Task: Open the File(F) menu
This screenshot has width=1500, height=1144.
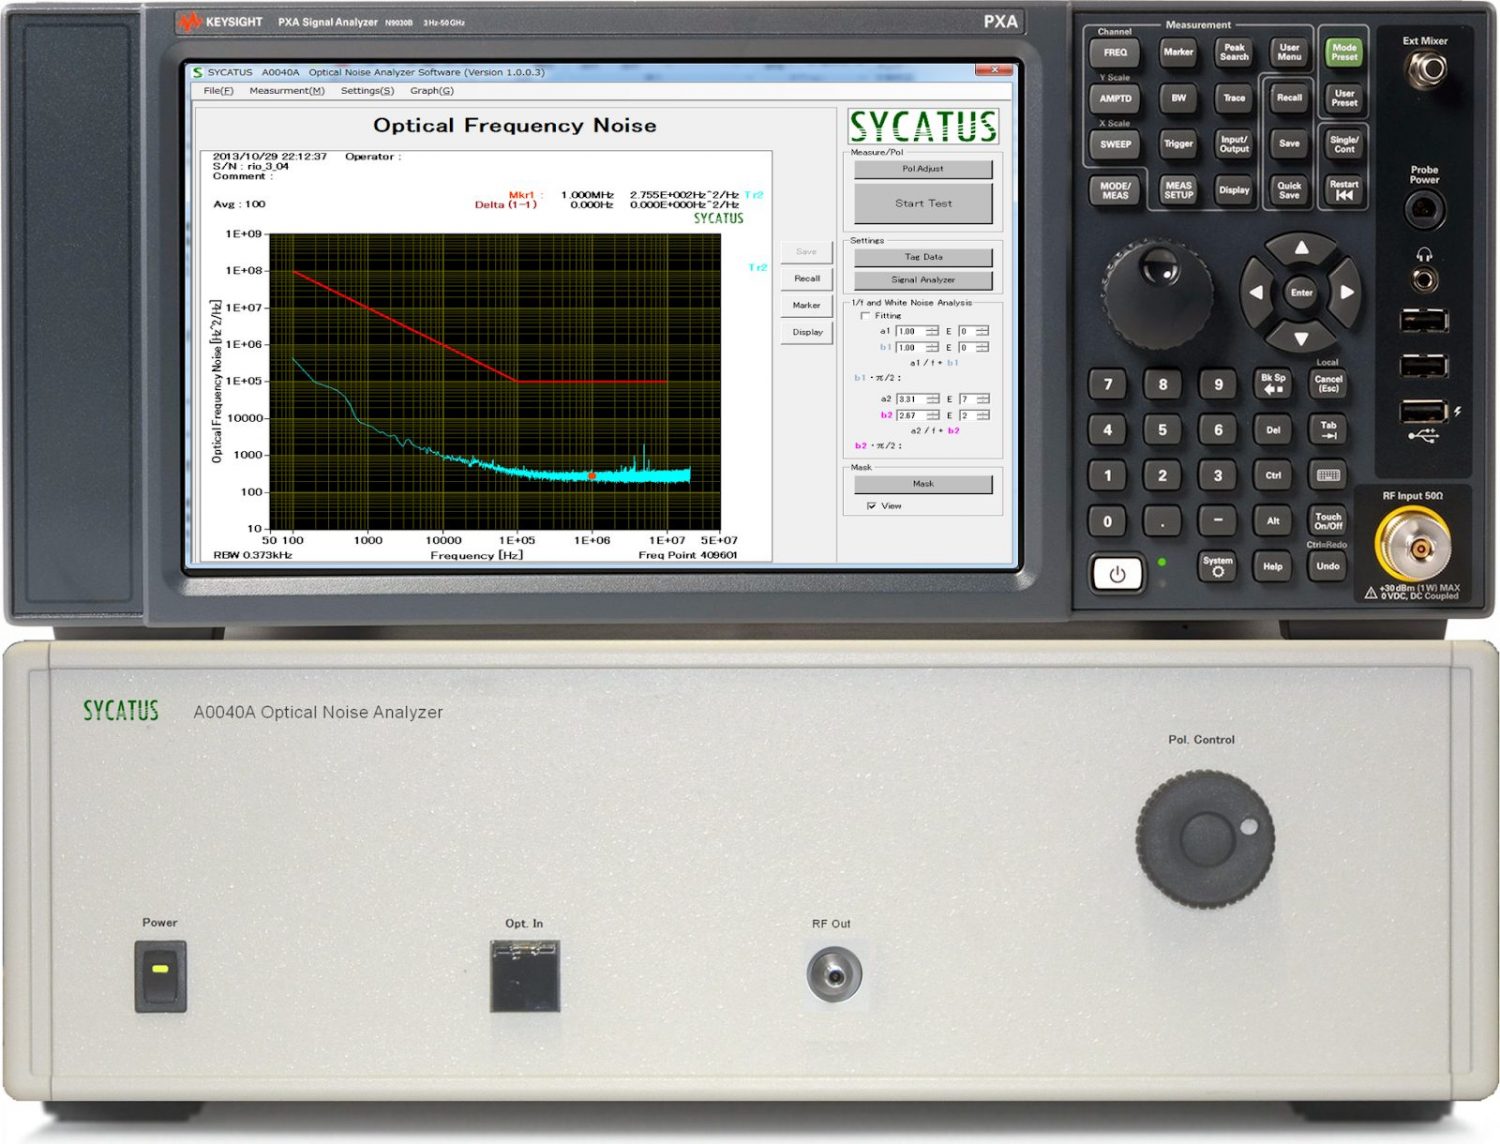Action: 218,91
